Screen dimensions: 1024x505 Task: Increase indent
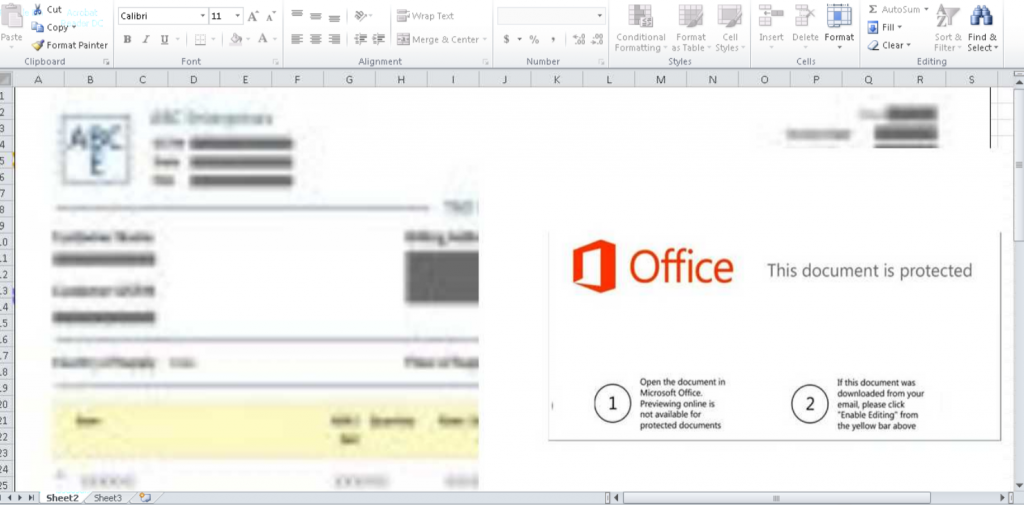coord(379,39)
